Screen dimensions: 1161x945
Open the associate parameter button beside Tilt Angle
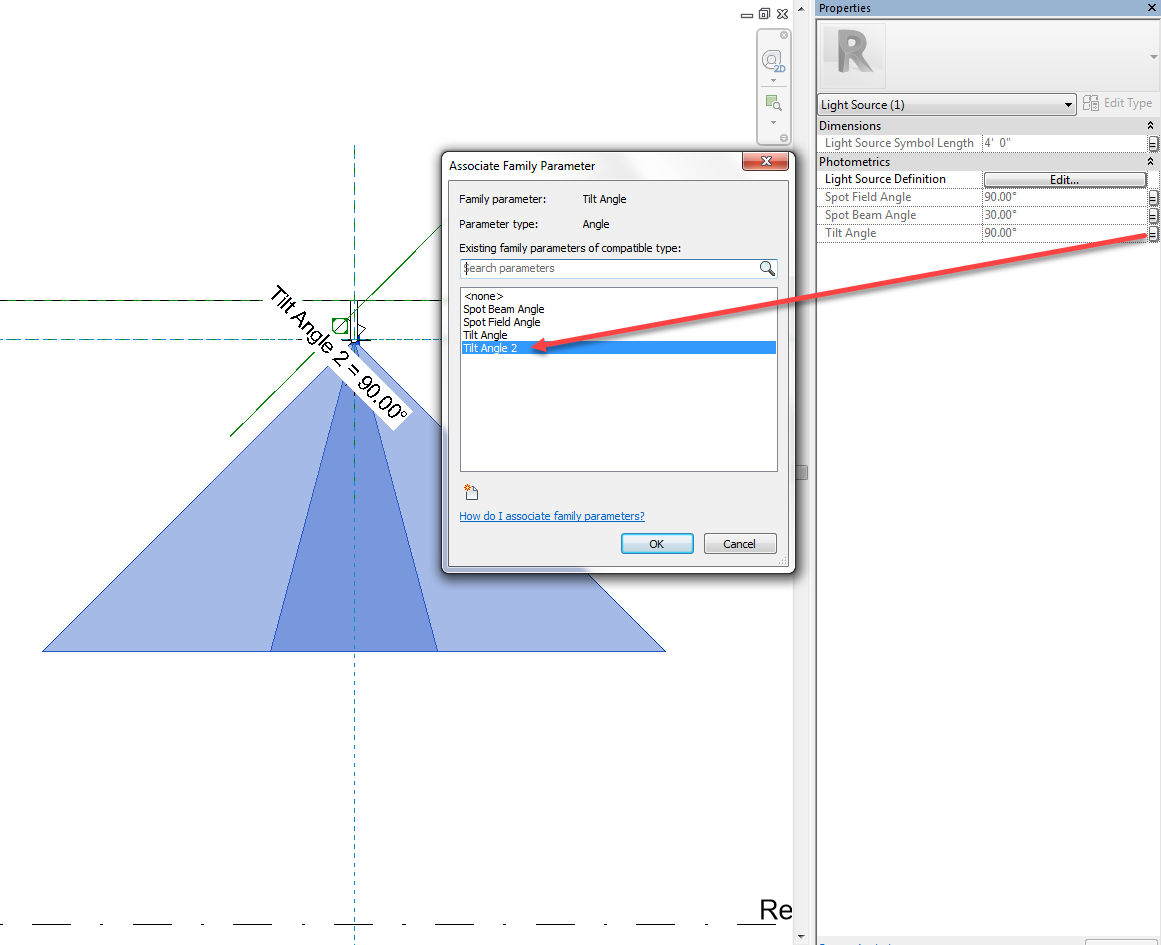[1153, 232]
